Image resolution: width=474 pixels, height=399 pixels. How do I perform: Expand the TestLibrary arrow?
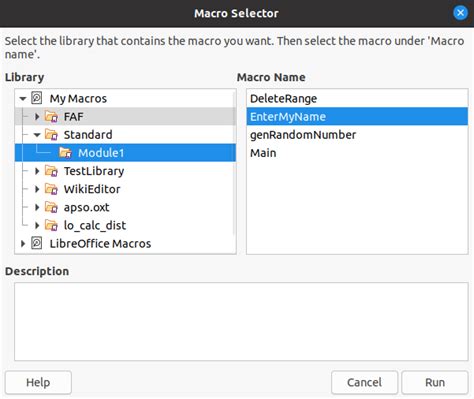37,171
